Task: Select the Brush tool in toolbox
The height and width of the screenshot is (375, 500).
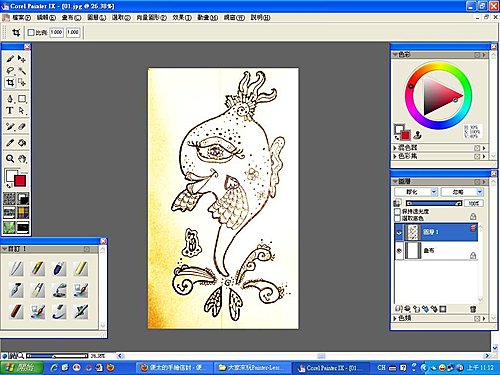Action: coord(10,59)
